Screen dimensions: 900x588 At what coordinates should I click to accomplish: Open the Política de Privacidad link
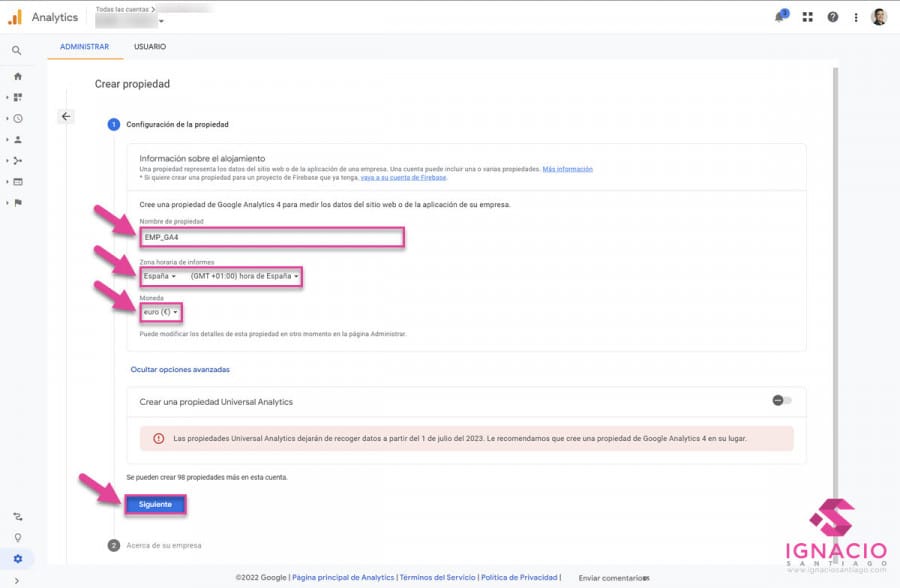518,577
